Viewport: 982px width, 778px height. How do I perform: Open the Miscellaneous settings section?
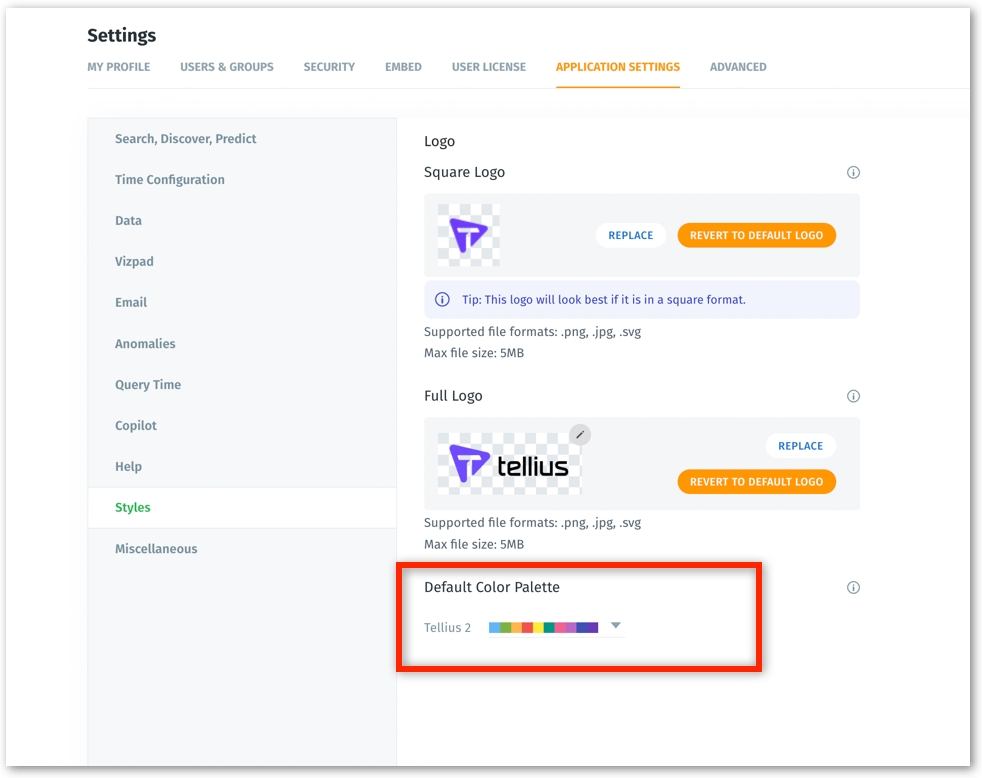[x=156, y=549]
